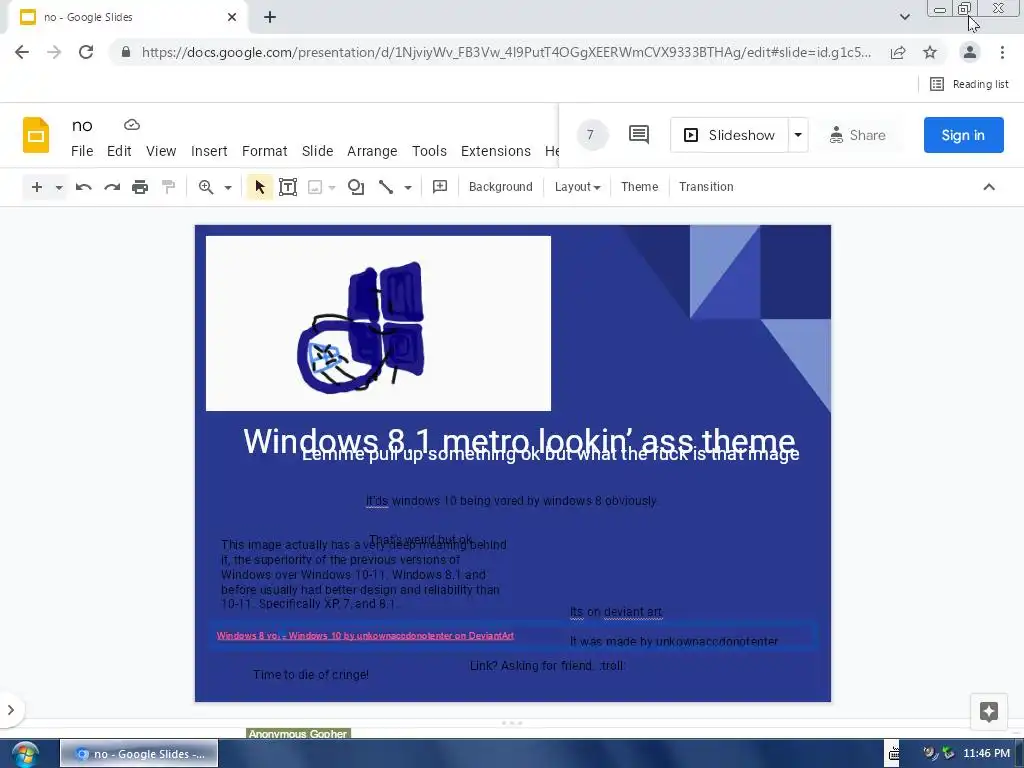Open the line type dropdown arrow
Screen dimensions: 1024x768
[x=408, y=187]
